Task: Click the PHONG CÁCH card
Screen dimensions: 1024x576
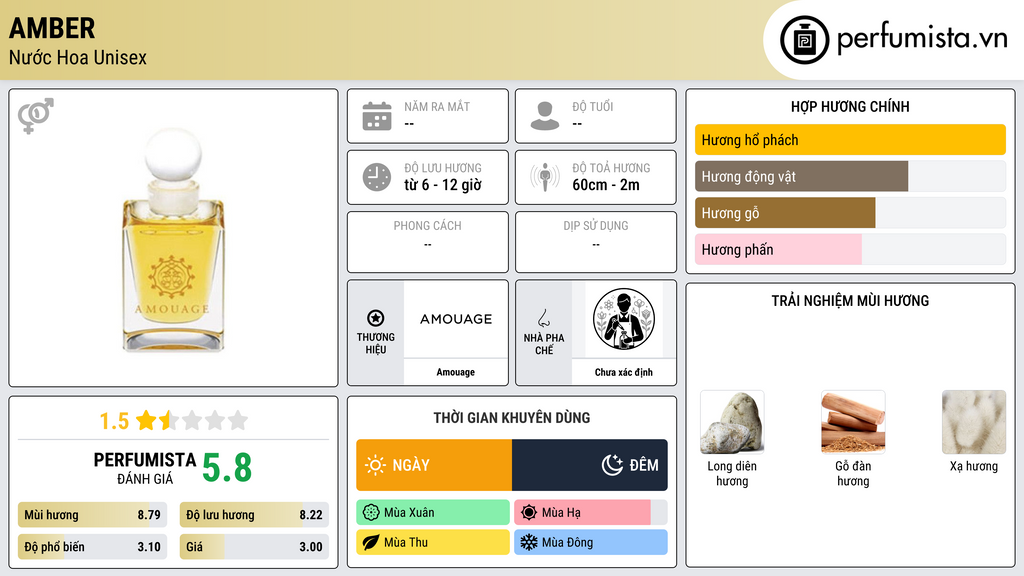Action: click(428, 242)
